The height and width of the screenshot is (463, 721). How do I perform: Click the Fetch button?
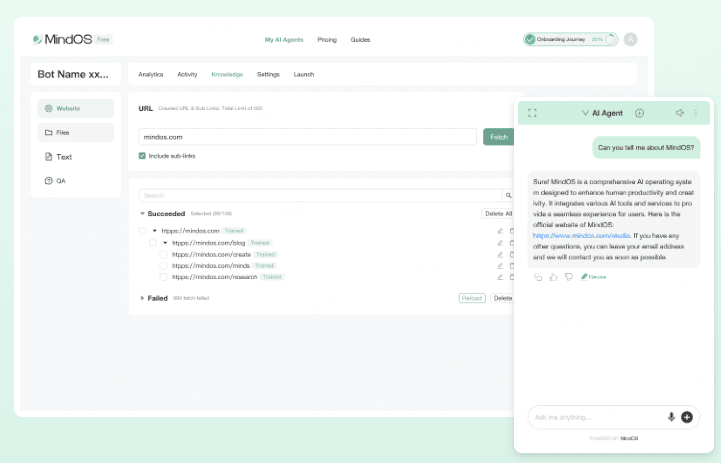[x=498, y=137]
